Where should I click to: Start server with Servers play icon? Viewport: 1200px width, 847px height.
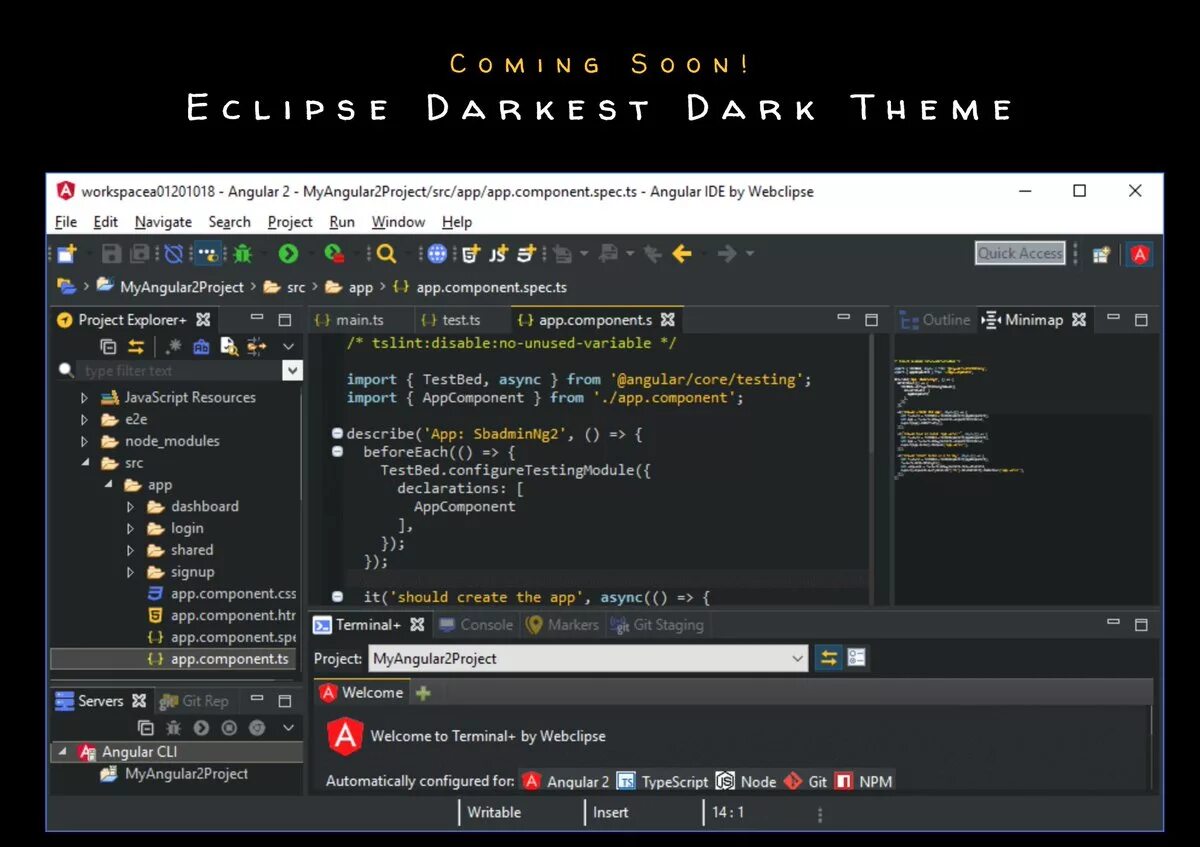201,728
